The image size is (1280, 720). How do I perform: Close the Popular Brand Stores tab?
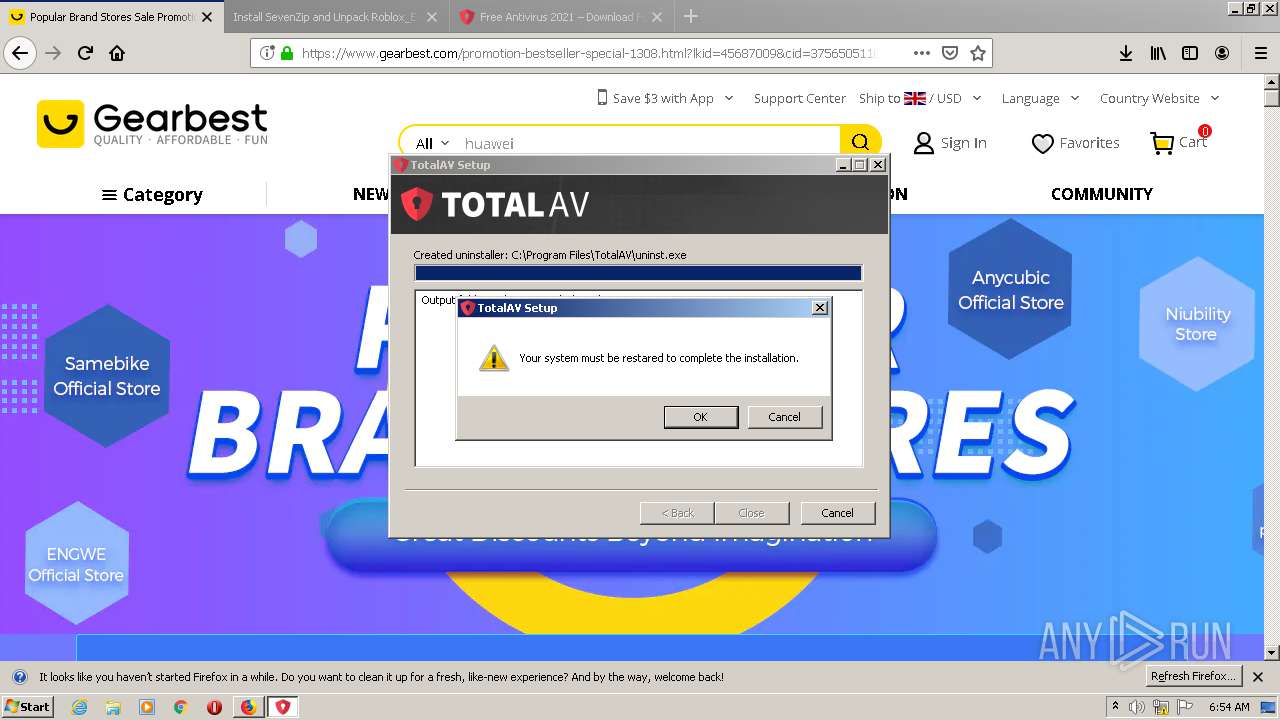(x=206, y=17)
